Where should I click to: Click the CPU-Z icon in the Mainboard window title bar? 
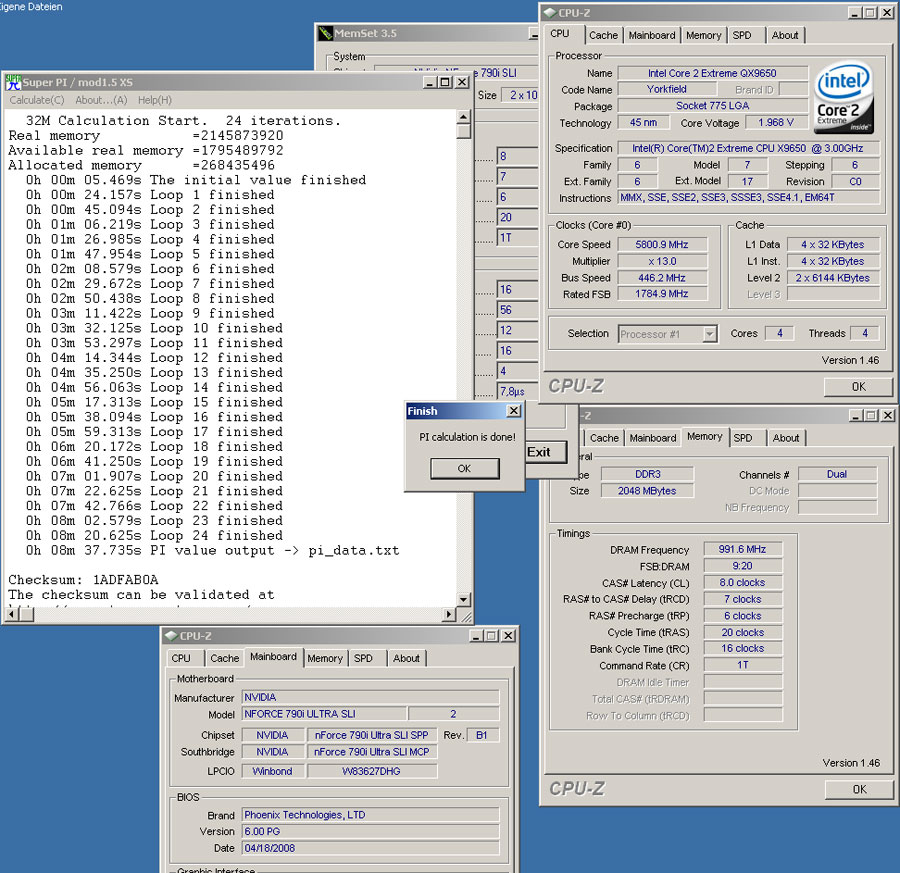coord(171,636)
